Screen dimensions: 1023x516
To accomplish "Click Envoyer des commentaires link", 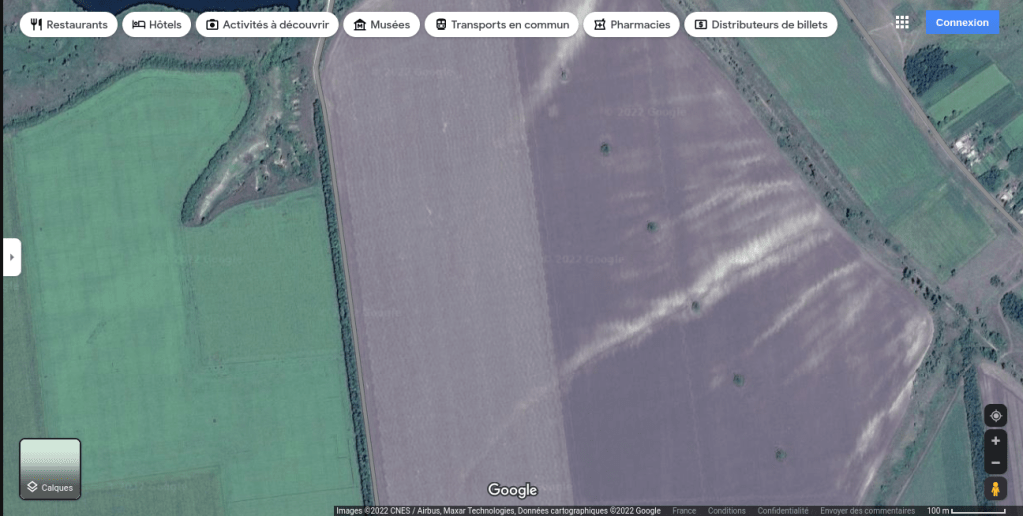I will click(x=867, y=511).
